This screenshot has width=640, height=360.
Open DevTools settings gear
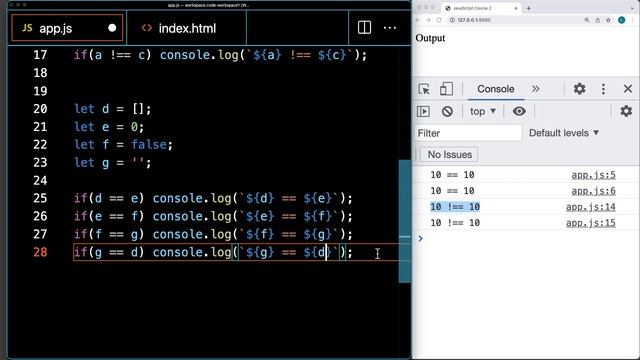[580, 89]
